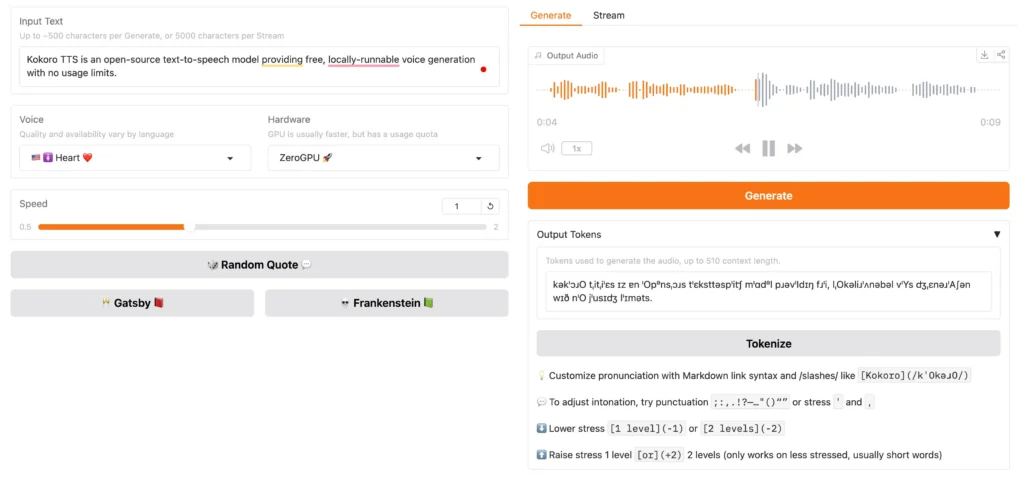This screenshot has width=1024, height=480.
Task: Download the output audio file
Action: click(984, 55)
